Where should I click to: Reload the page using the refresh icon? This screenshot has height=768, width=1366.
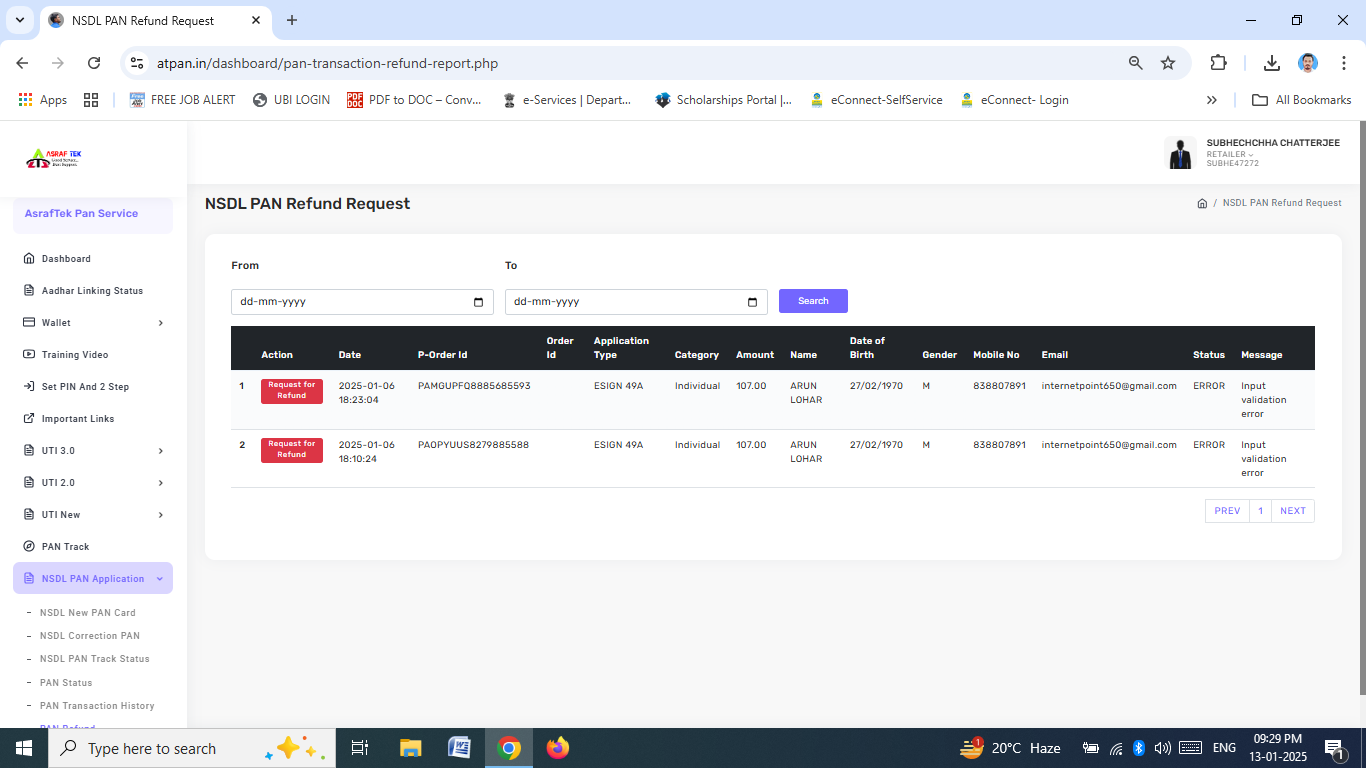94,63
